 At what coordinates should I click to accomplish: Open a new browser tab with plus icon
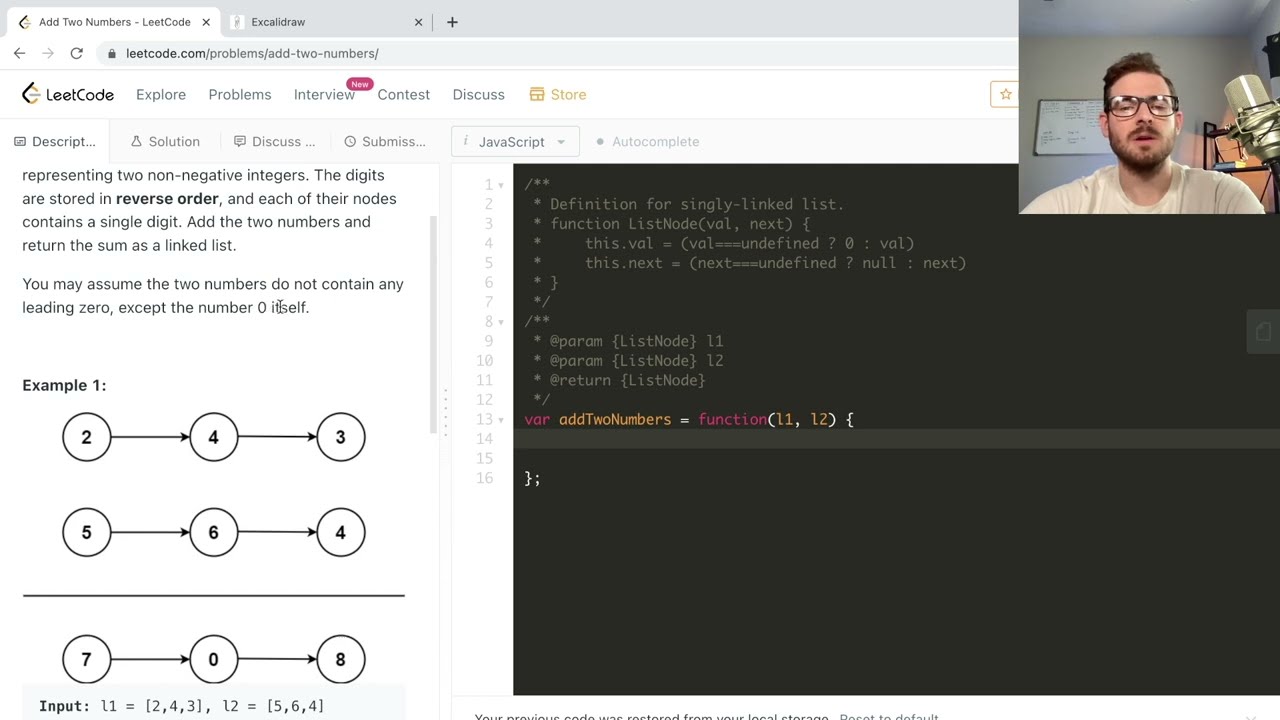coord(452,22)
